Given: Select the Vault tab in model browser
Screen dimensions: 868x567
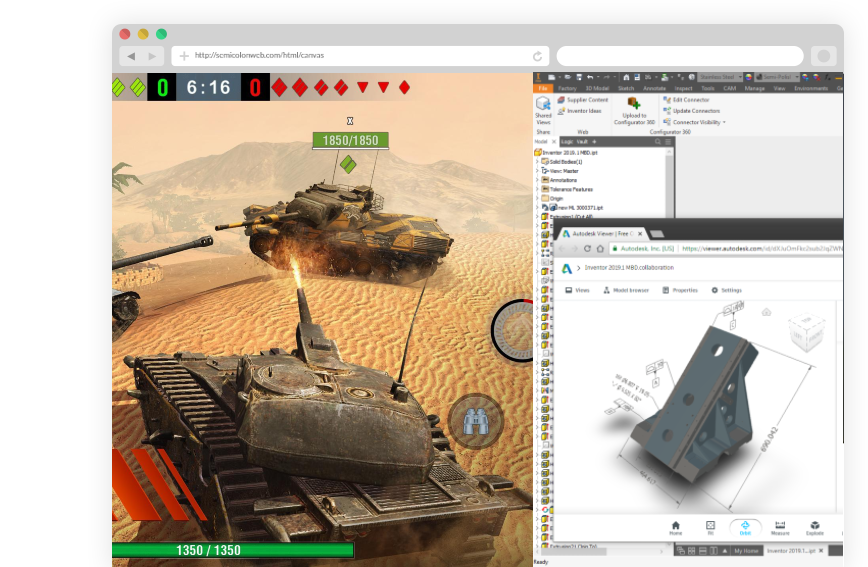Looking at the screenshot, I should 582,142.
